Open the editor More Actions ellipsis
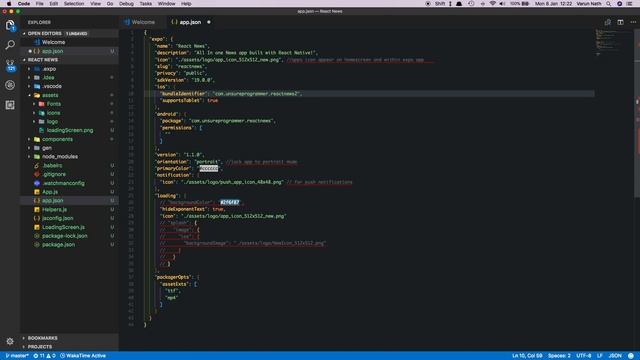Screen dimensions: 640x360 [x=633, y=22]
